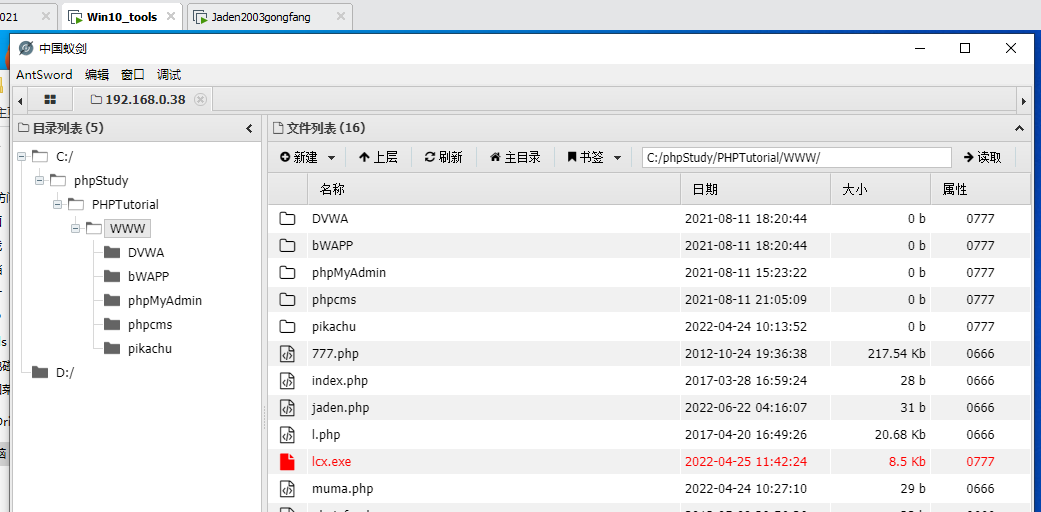The image size is (1041, 512).
Task: Switch to the Jaden2003gongfang VM tab
Action: (265, 17)
